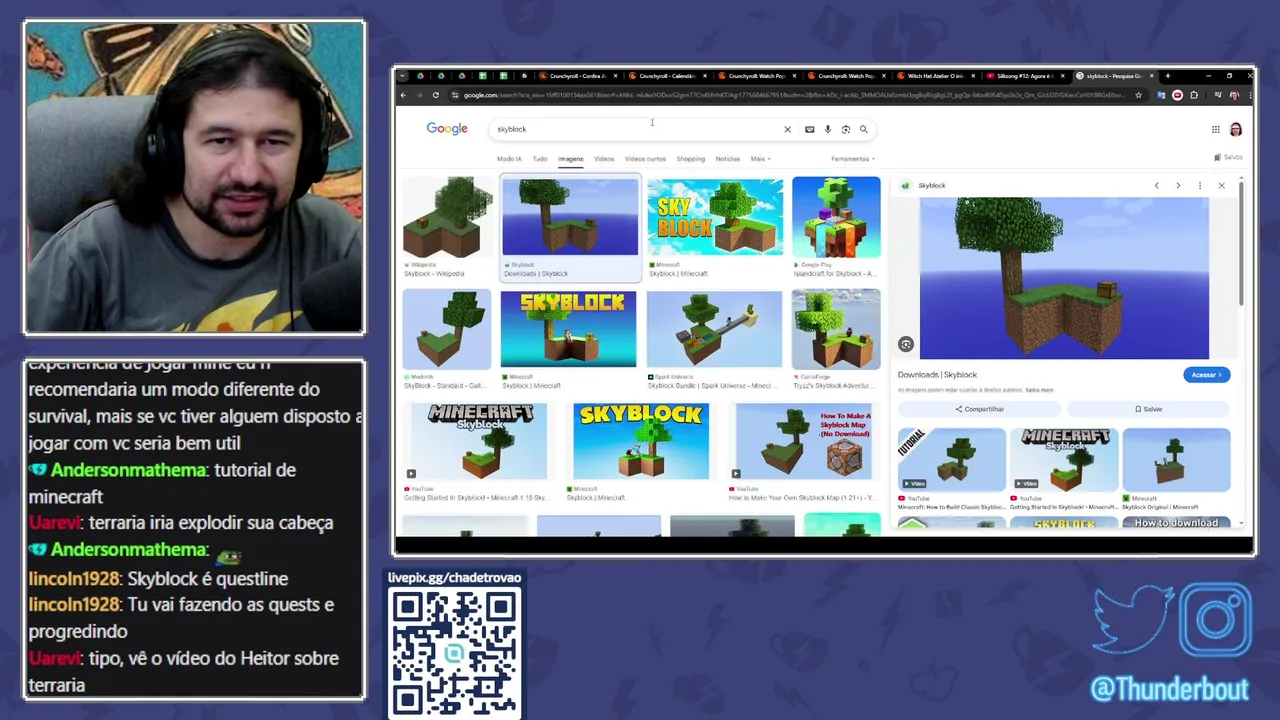The width and height of the screenshot is (1280, 720).
Task: Close the Skyblock image preview panel
Action: click(x=1221, y=185)
